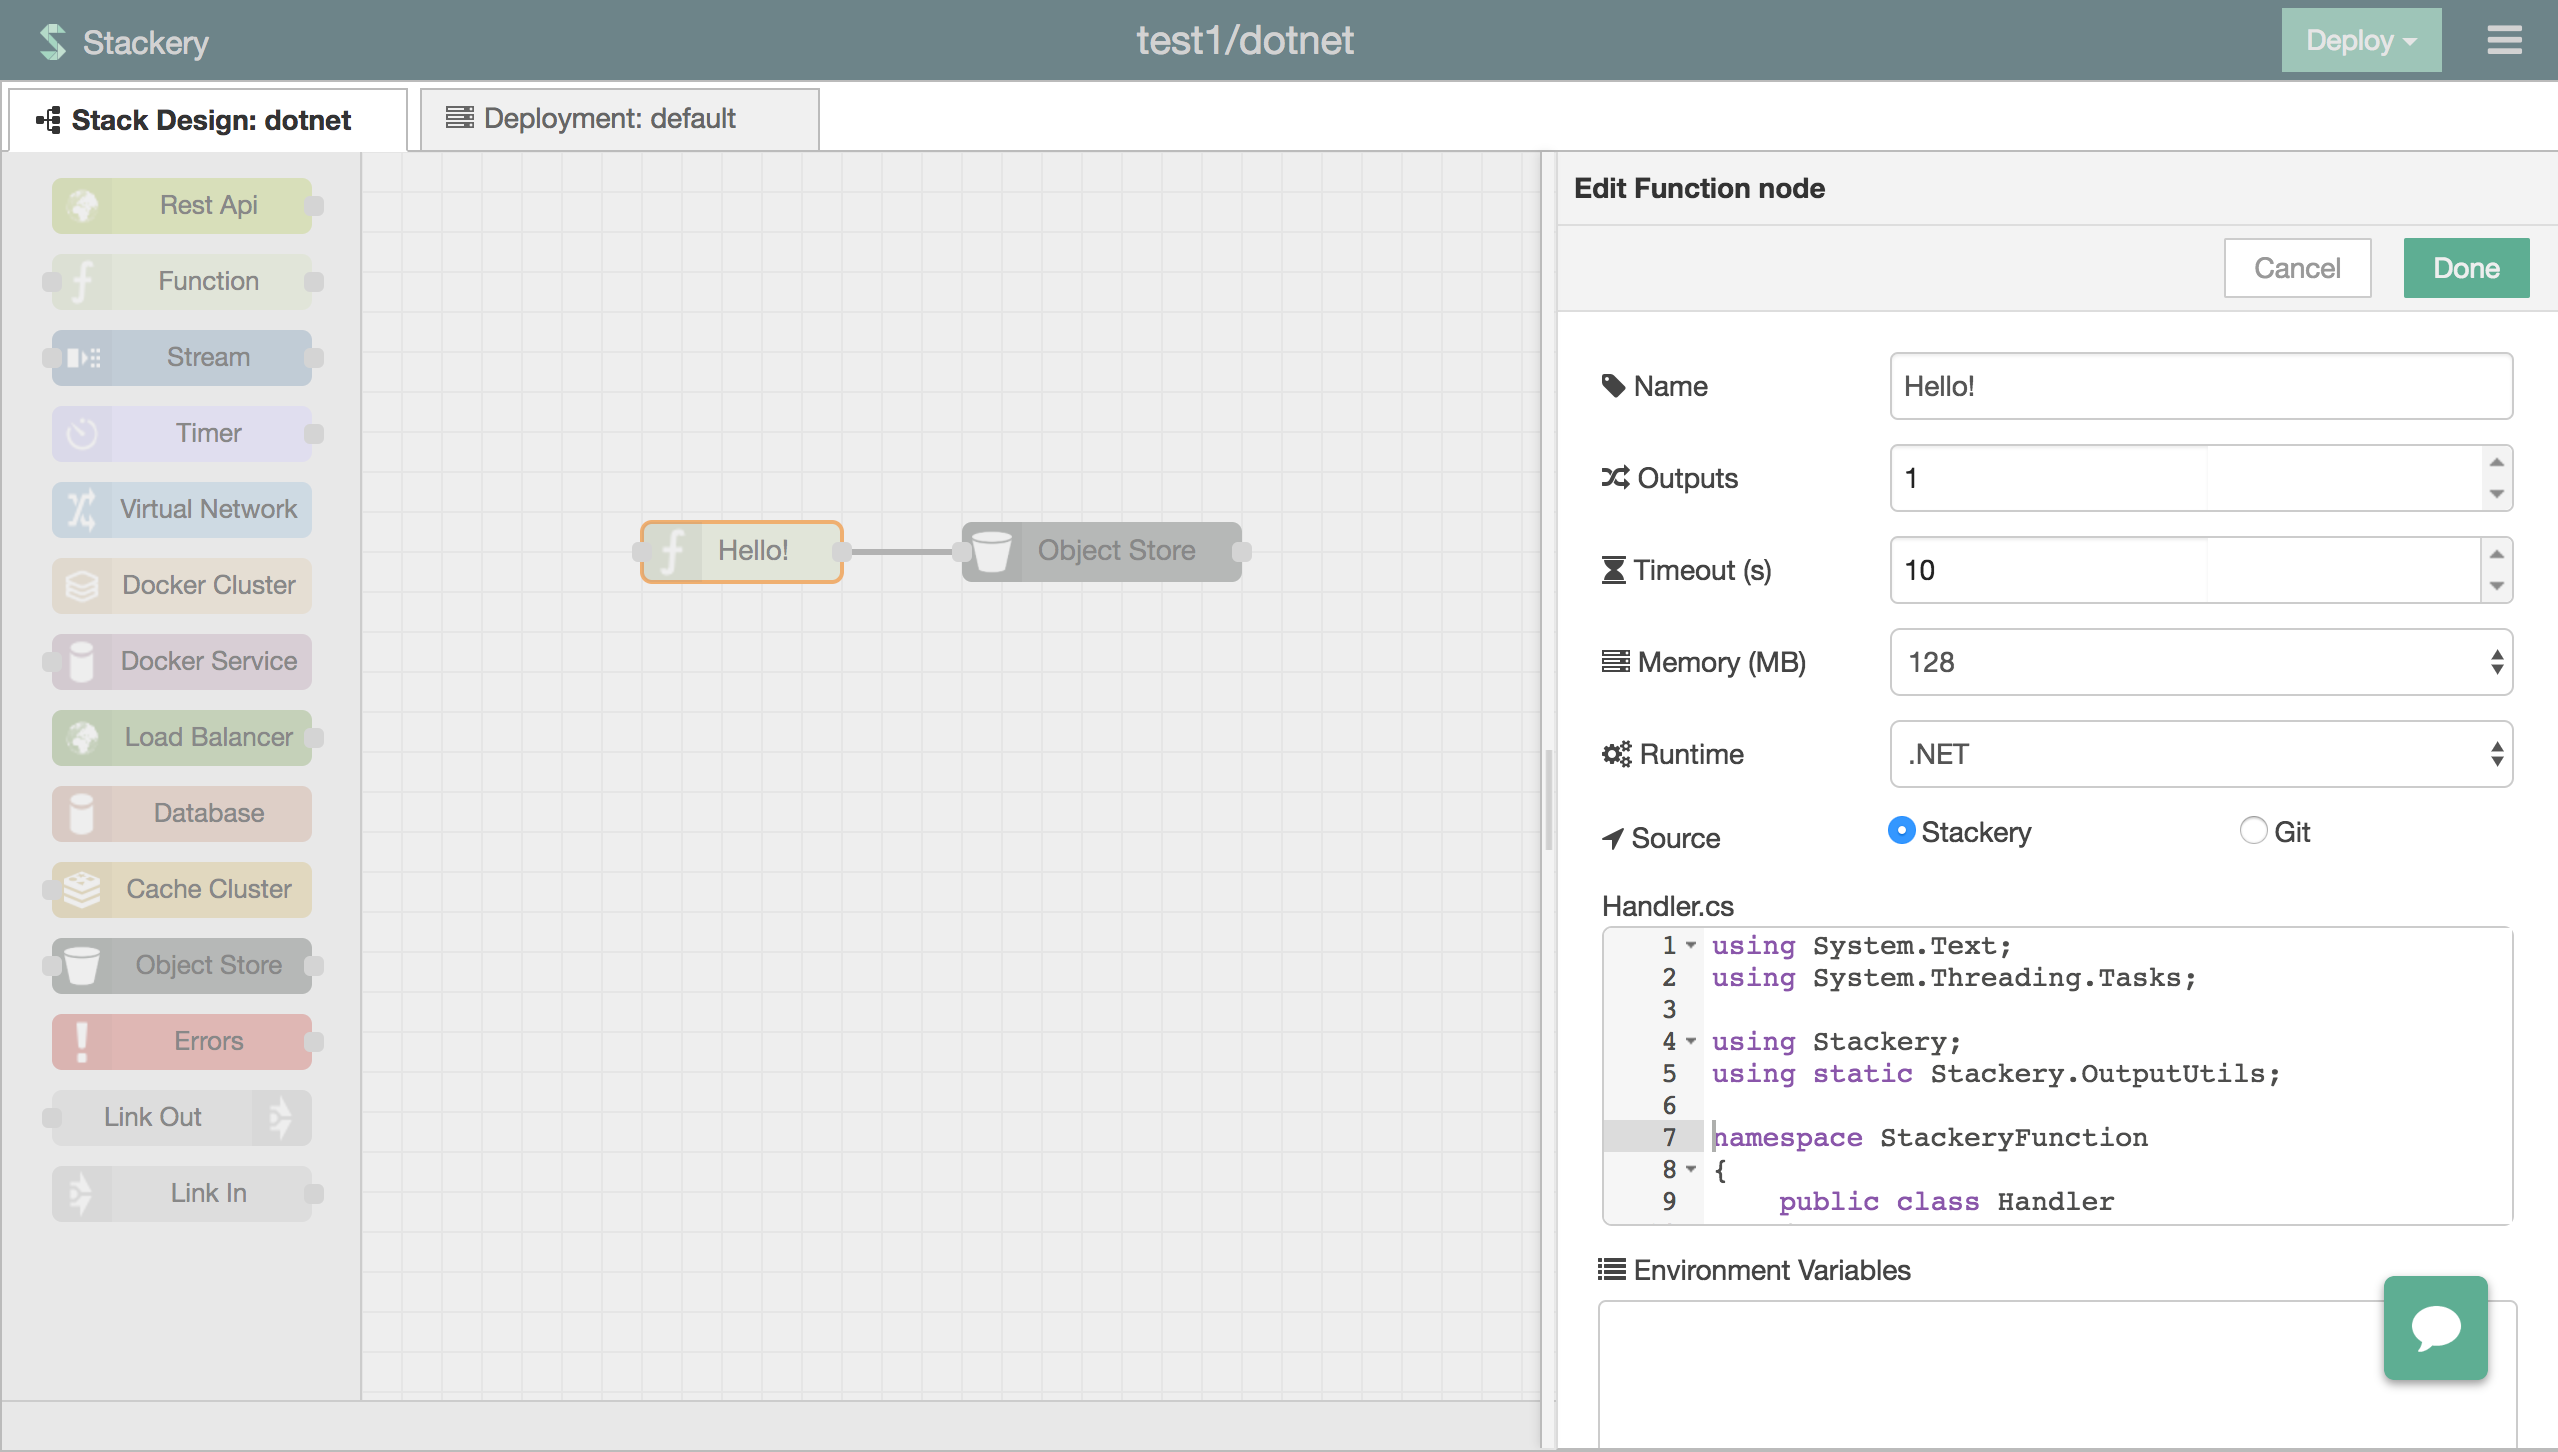Click the Name input field
This screenshot has height=1452, width=2558.
pos(2201,386)
